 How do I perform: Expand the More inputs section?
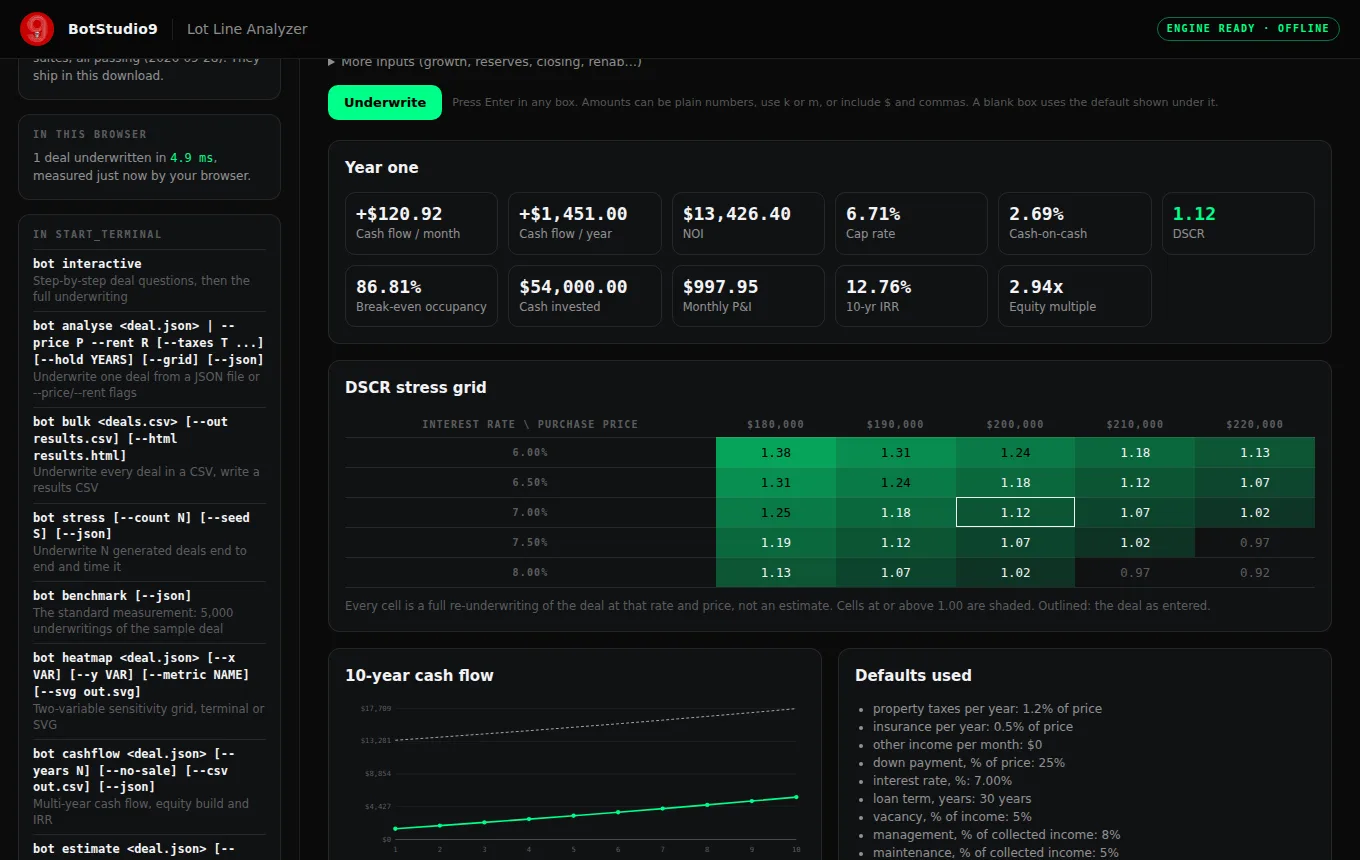[x=485, y=62]
